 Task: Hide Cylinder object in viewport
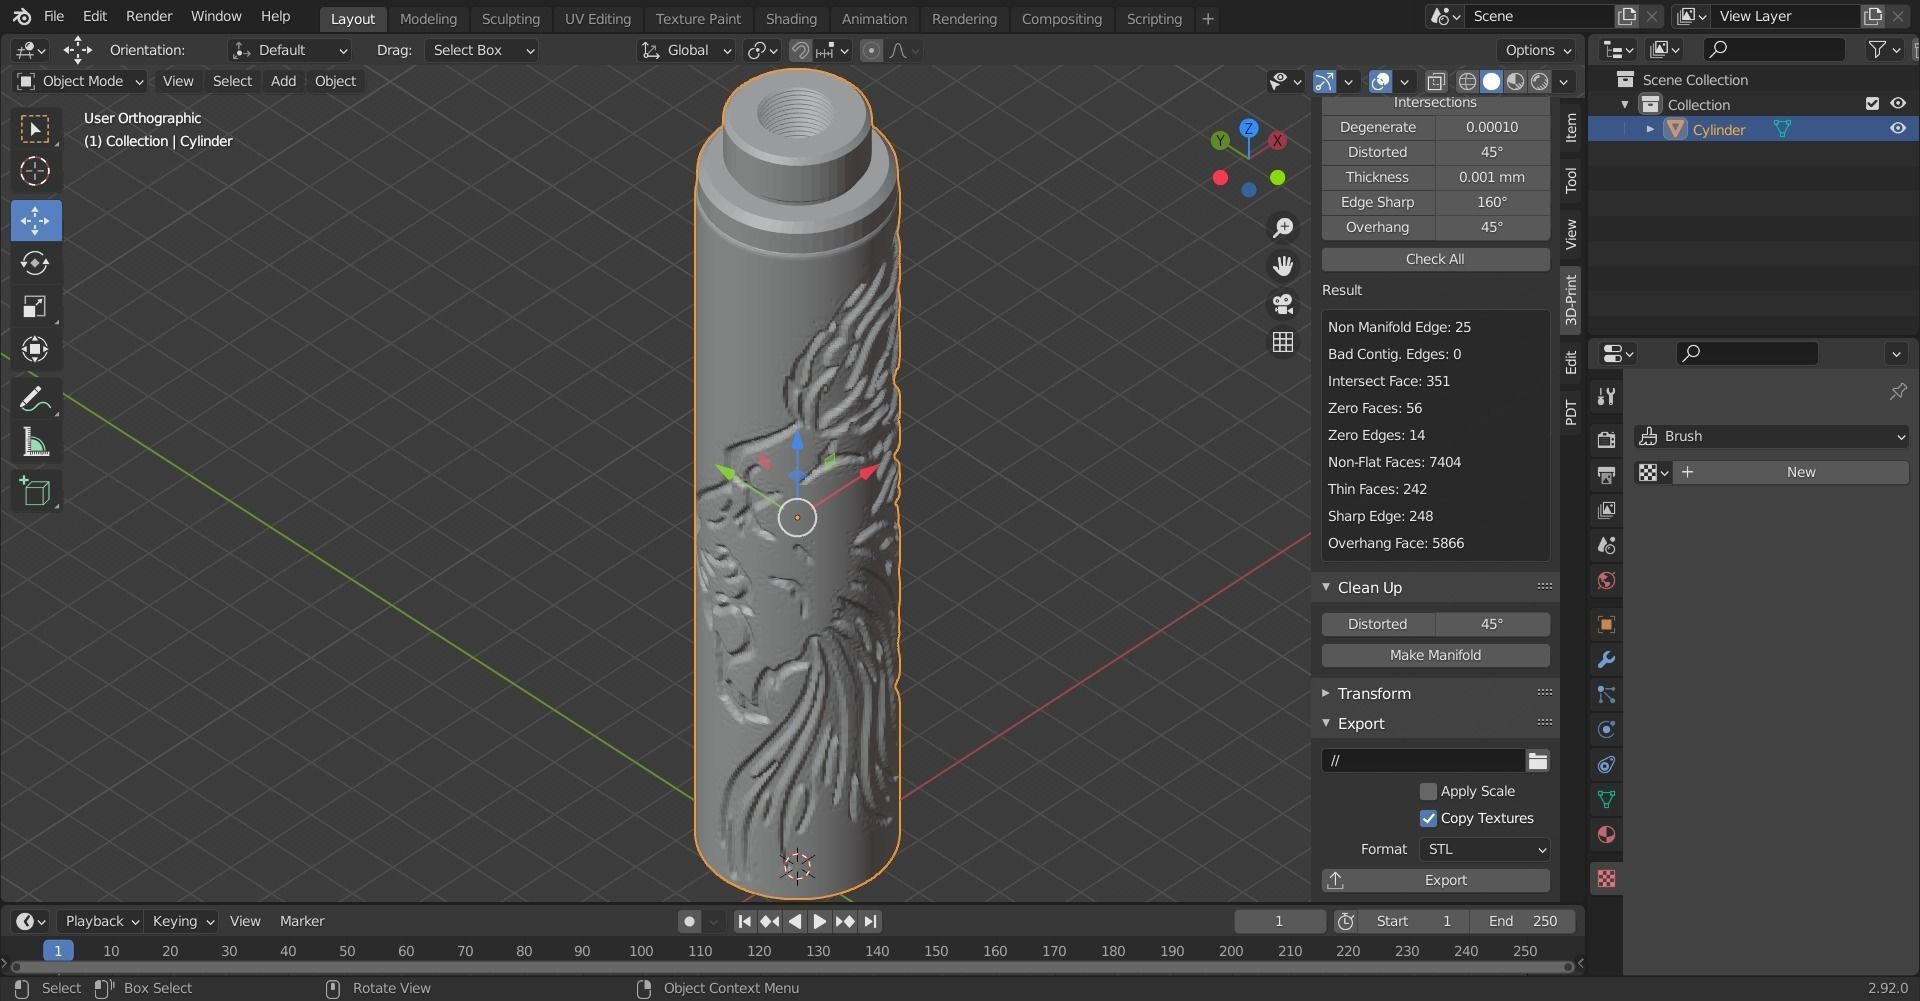(1897, 129)
